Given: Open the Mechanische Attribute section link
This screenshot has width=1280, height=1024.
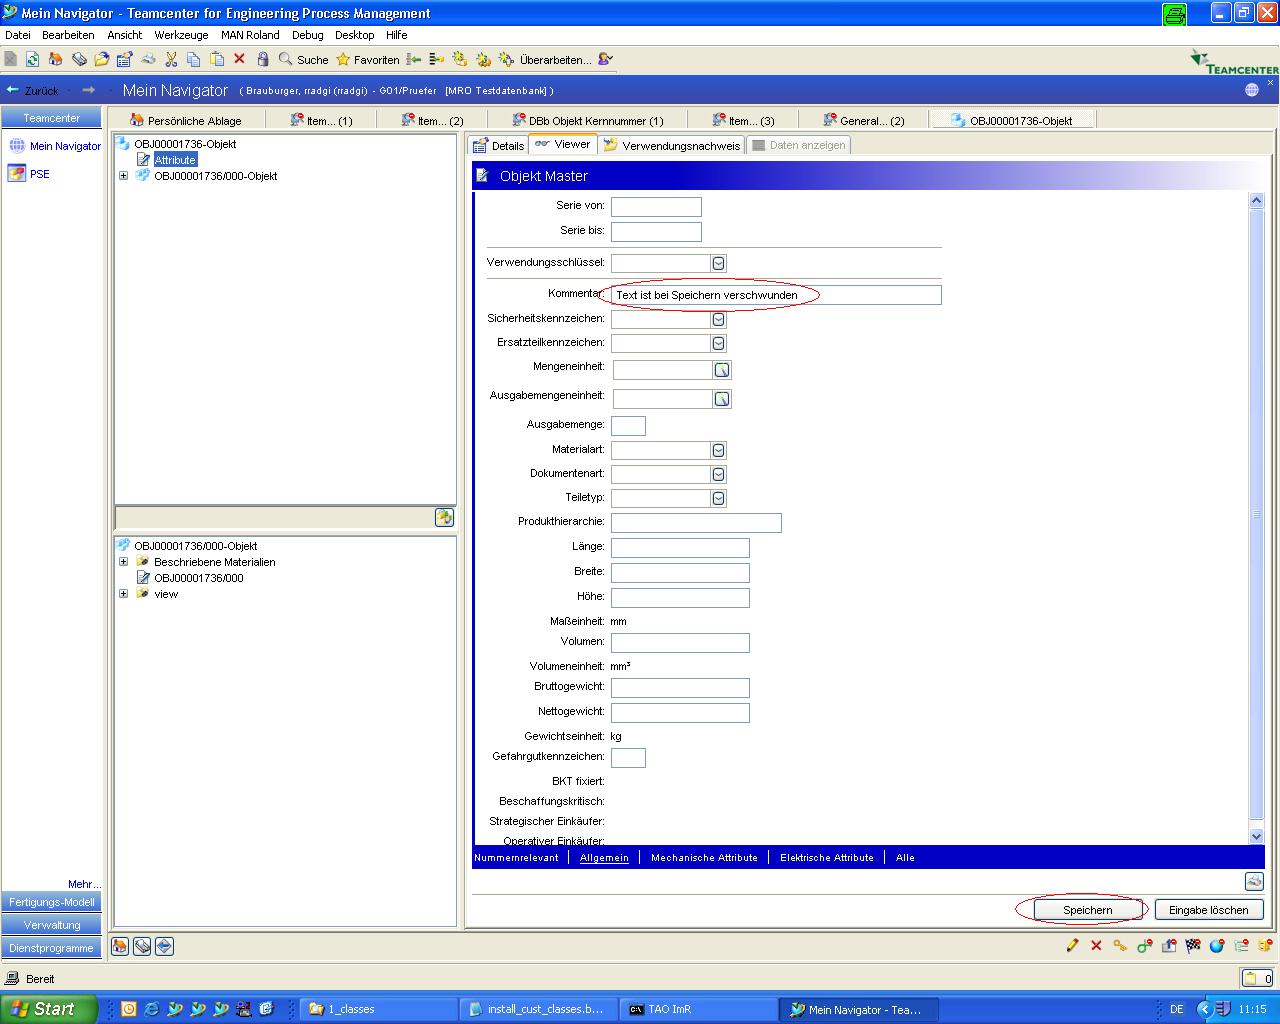Looking at the screenshot, I should tap(704, 858).
